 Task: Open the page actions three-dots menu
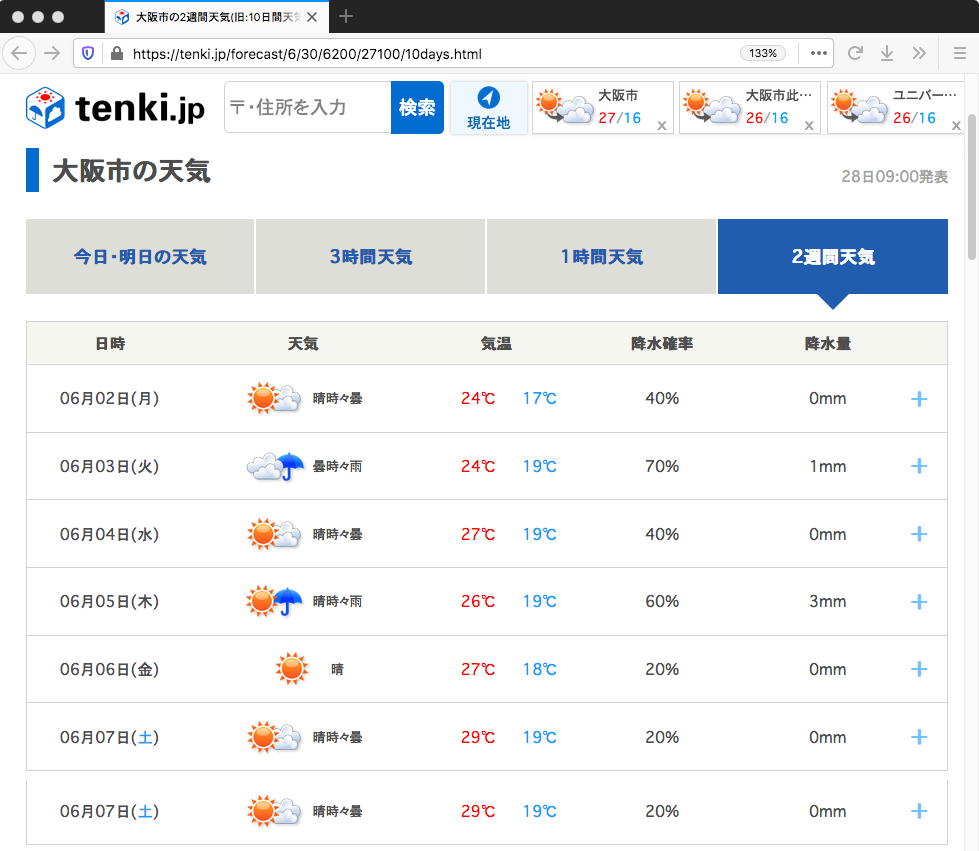click(x=819, y=53)
